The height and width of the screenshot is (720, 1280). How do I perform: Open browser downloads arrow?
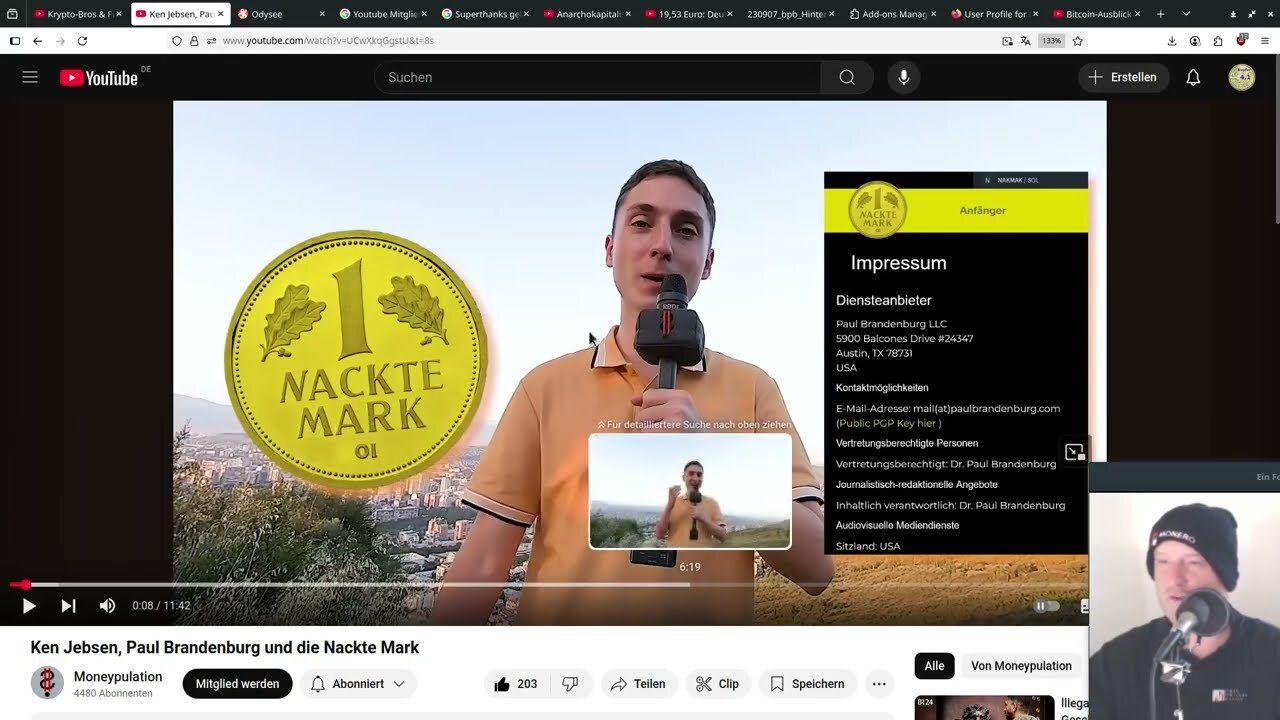pyautogui.click(x=1172, y=41)
